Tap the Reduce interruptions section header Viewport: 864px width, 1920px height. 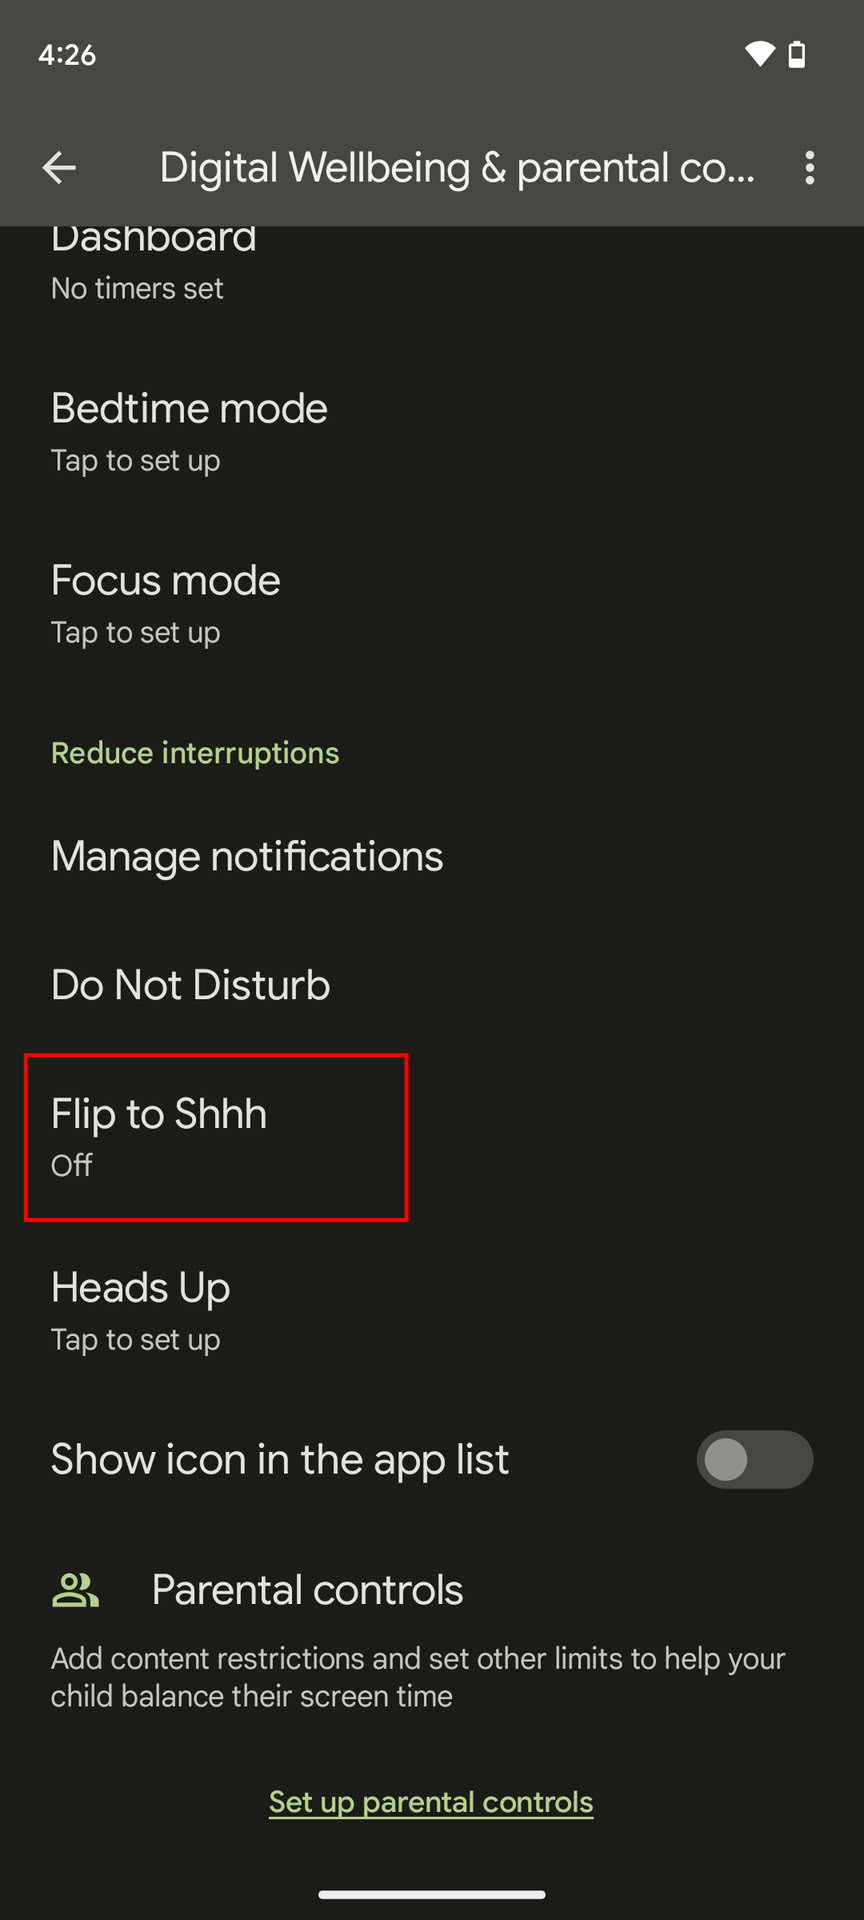[x=195, y=753]
